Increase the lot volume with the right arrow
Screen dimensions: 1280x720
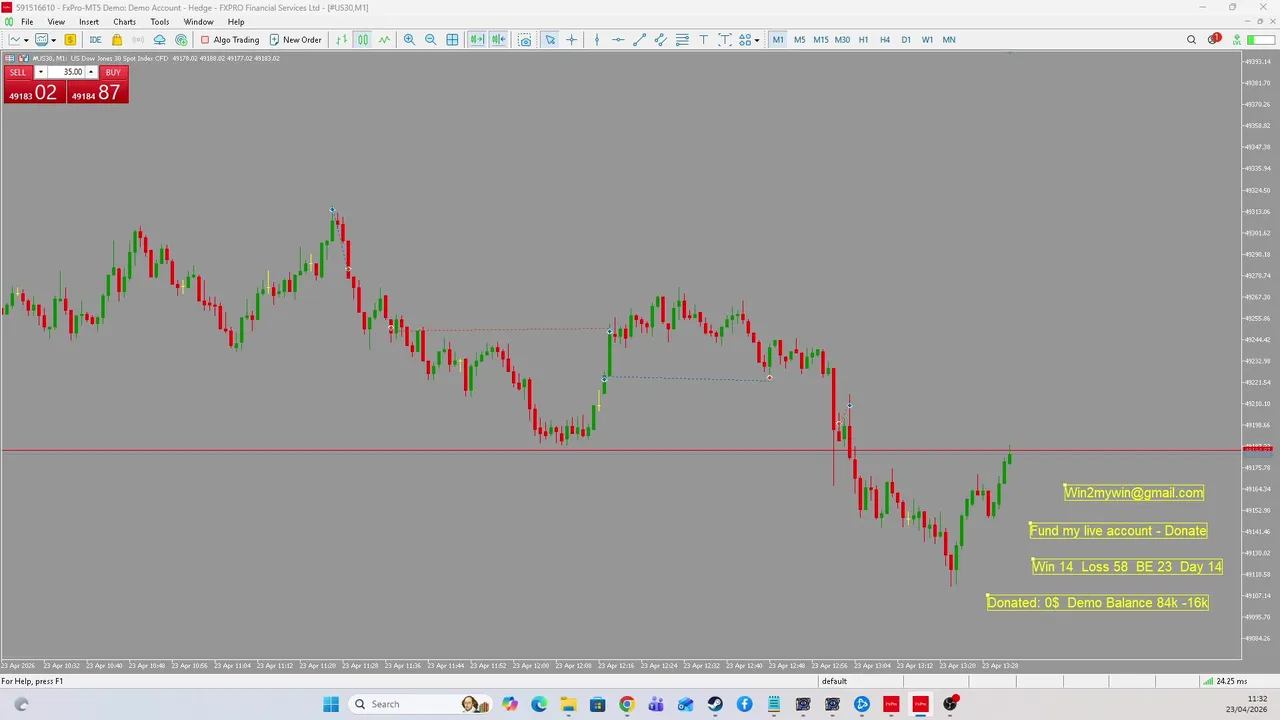click(91, 72)
